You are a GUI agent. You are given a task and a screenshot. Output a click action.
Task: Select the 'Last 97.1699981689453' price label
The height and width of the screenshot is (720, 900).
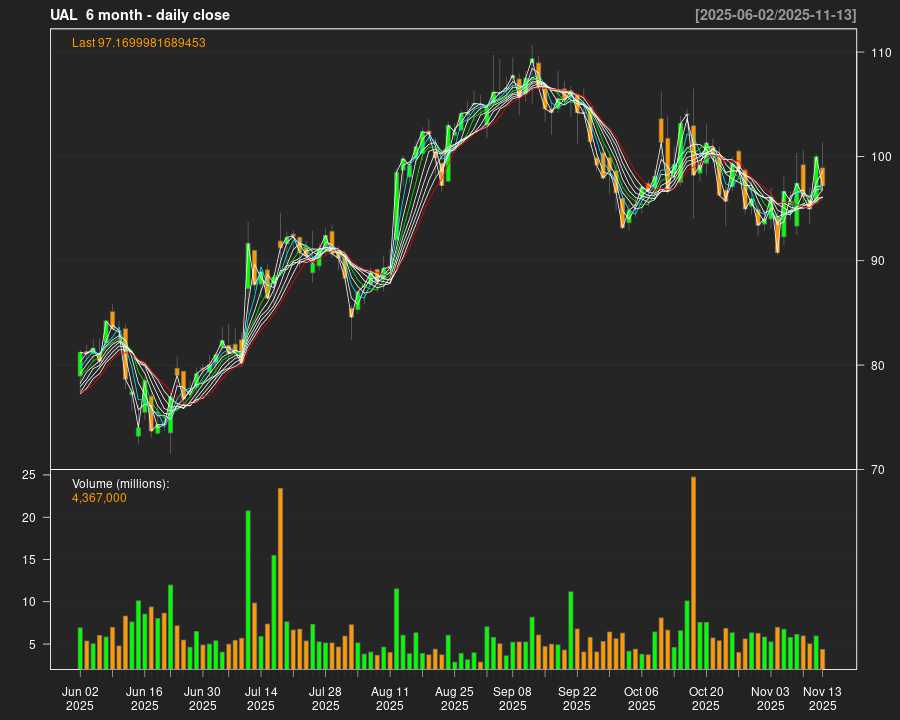tap(139, 43)
